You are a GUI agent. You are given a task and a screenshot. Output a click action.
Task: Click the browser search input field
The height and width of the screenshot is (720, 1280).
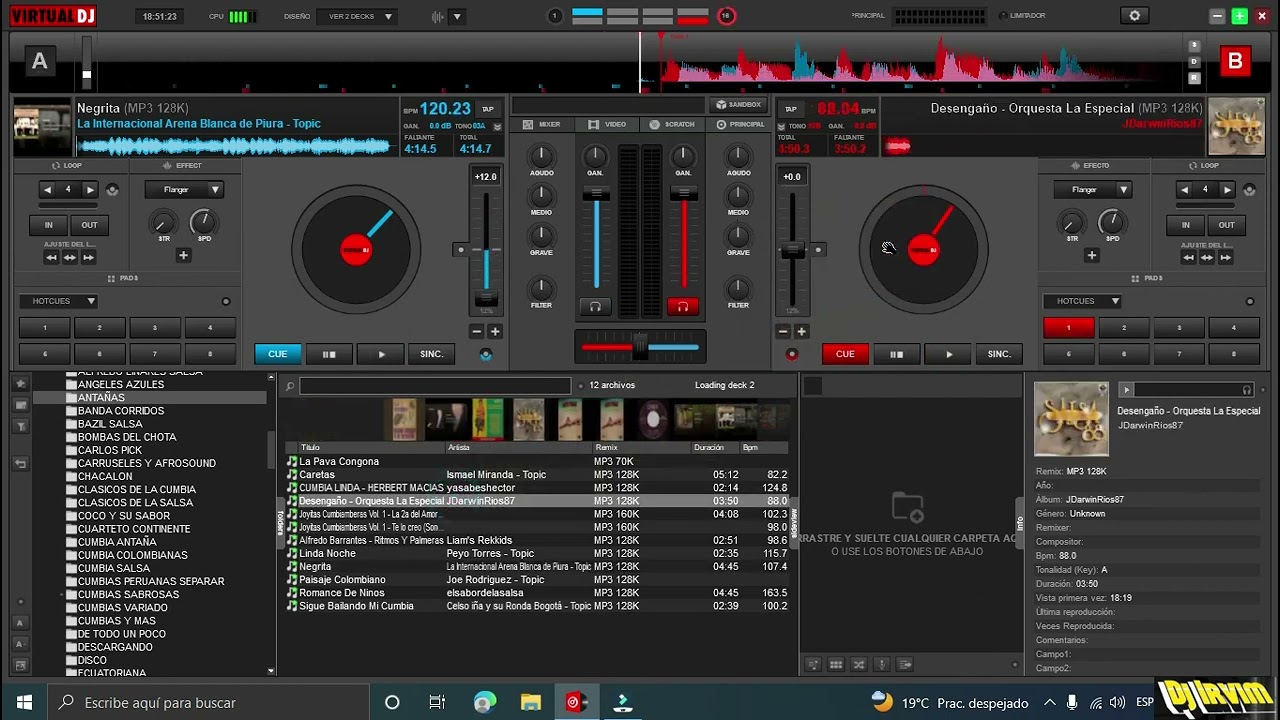[x=435, y=386]
